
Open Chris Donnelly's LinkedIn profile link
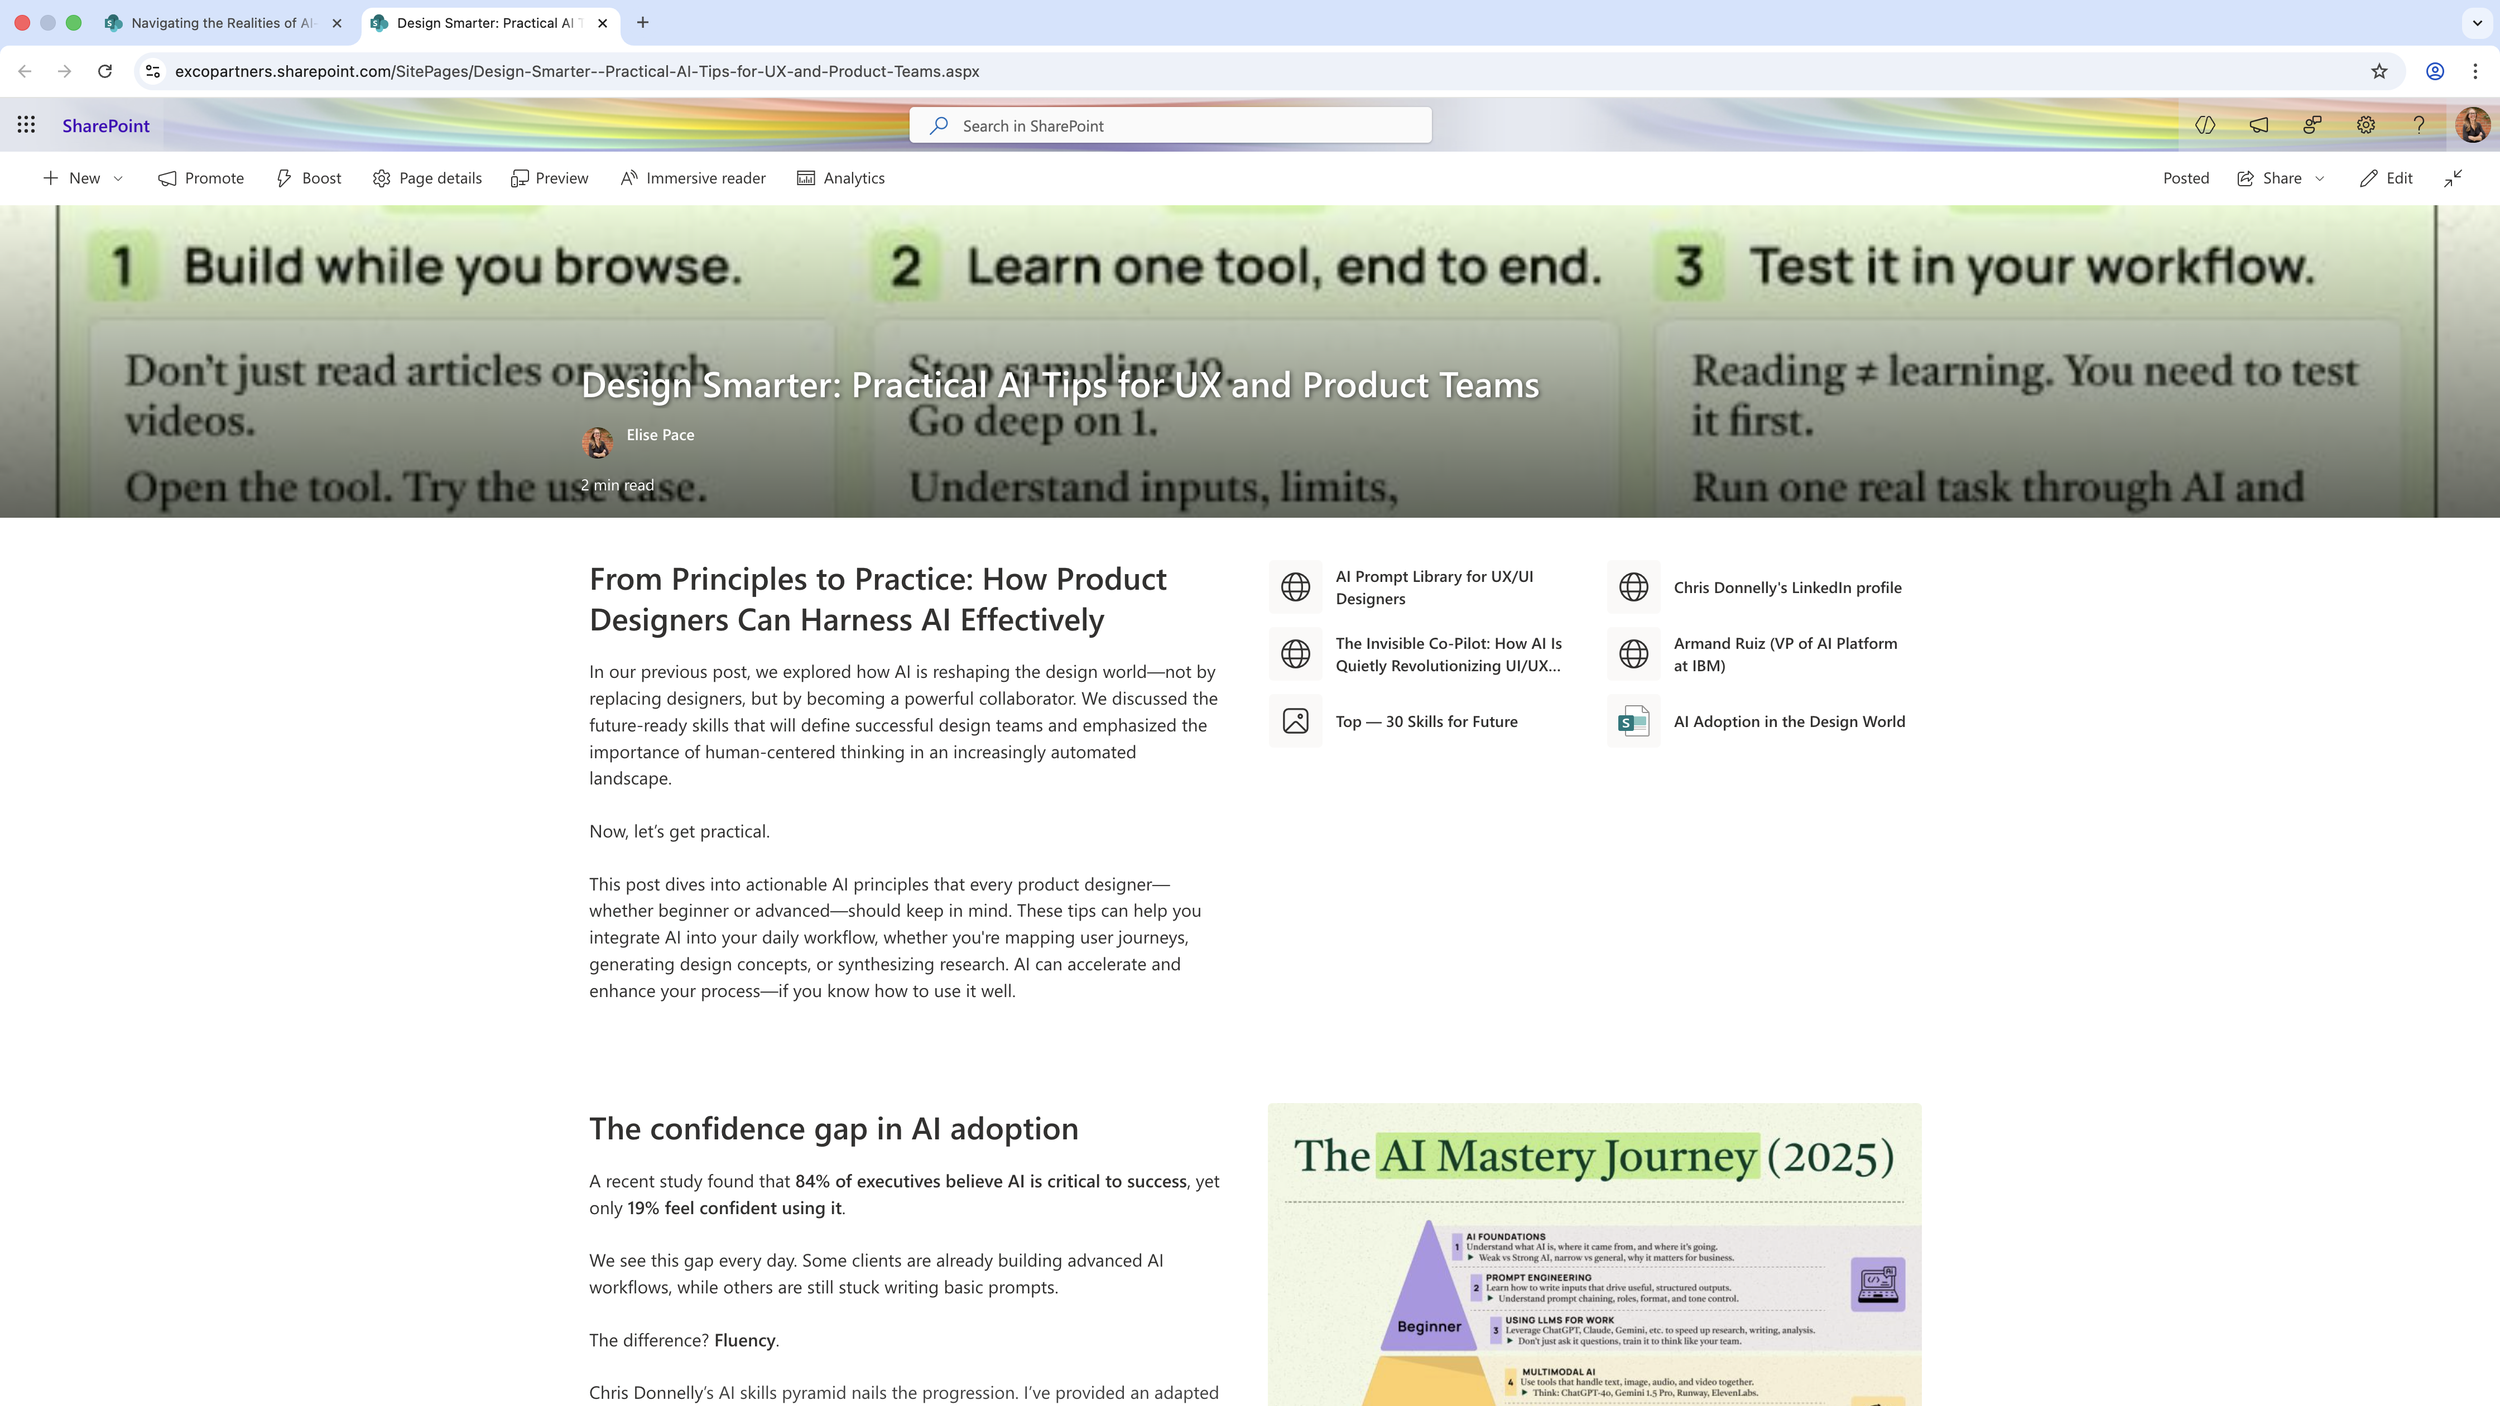(1786, 587)
